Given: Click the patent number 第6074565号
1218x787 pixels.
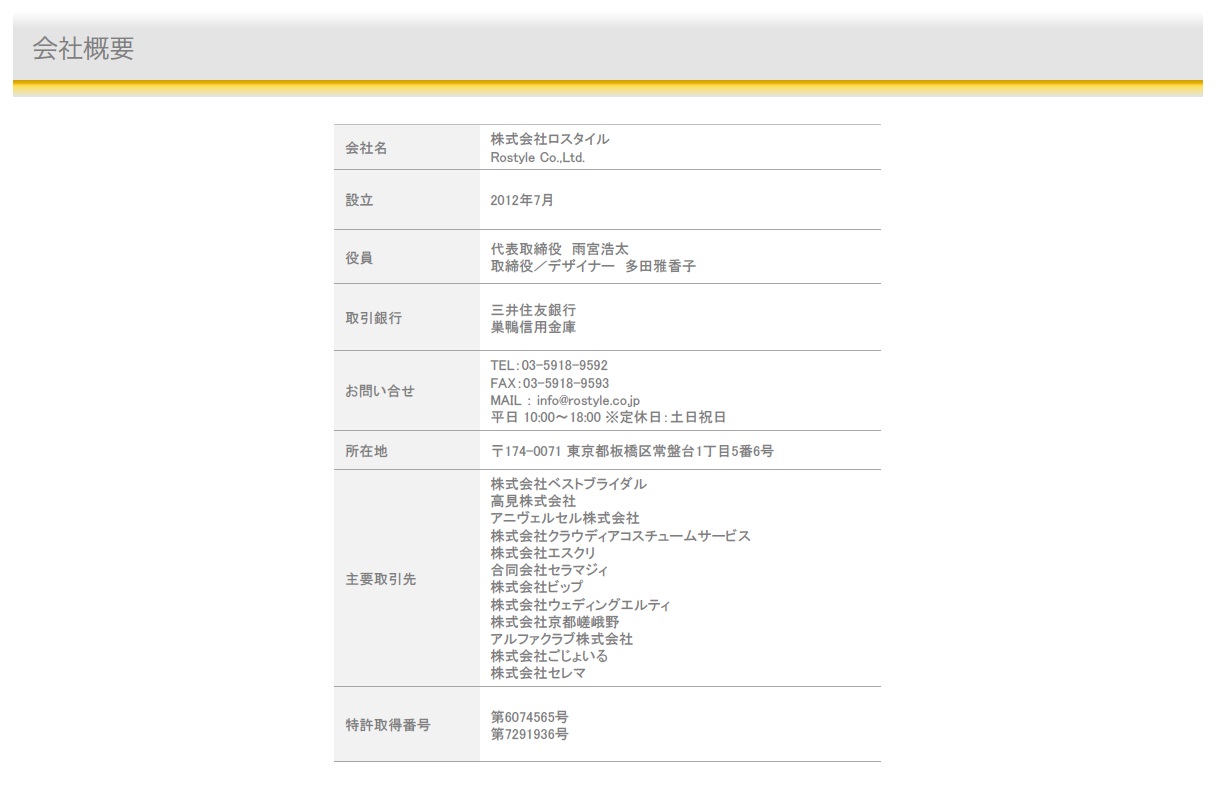Looking at the screenshot, I should [530, 717].
